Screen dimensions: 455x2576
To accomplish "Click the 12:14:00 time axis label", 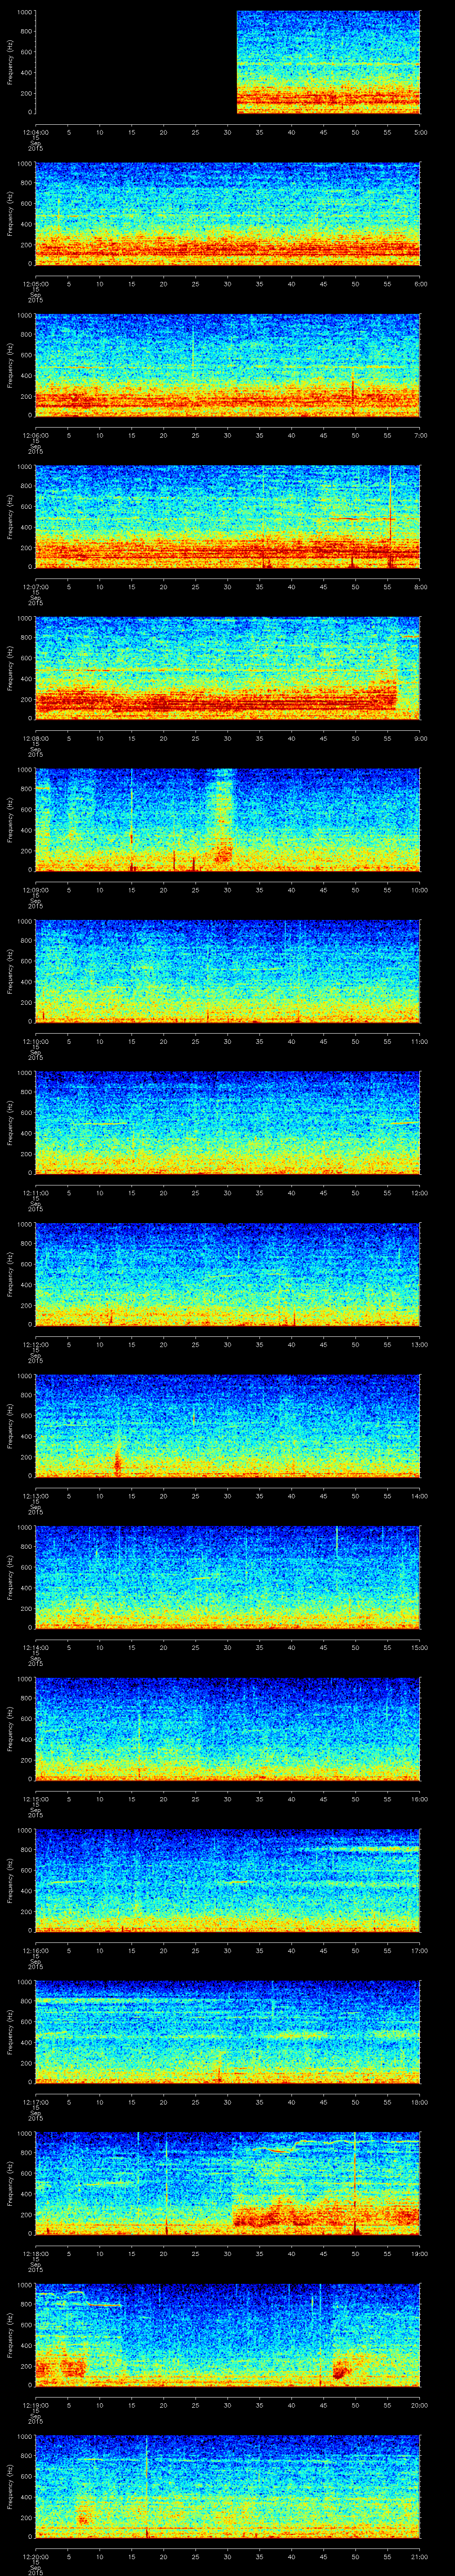I will 35,1647.
